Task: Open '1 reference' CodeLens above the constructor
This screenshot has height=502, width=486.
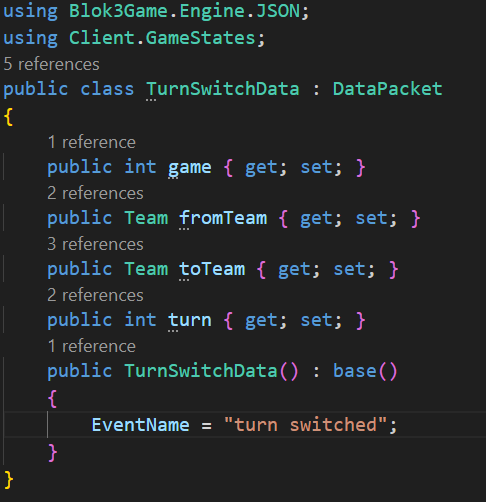Action: coord(92,346)
